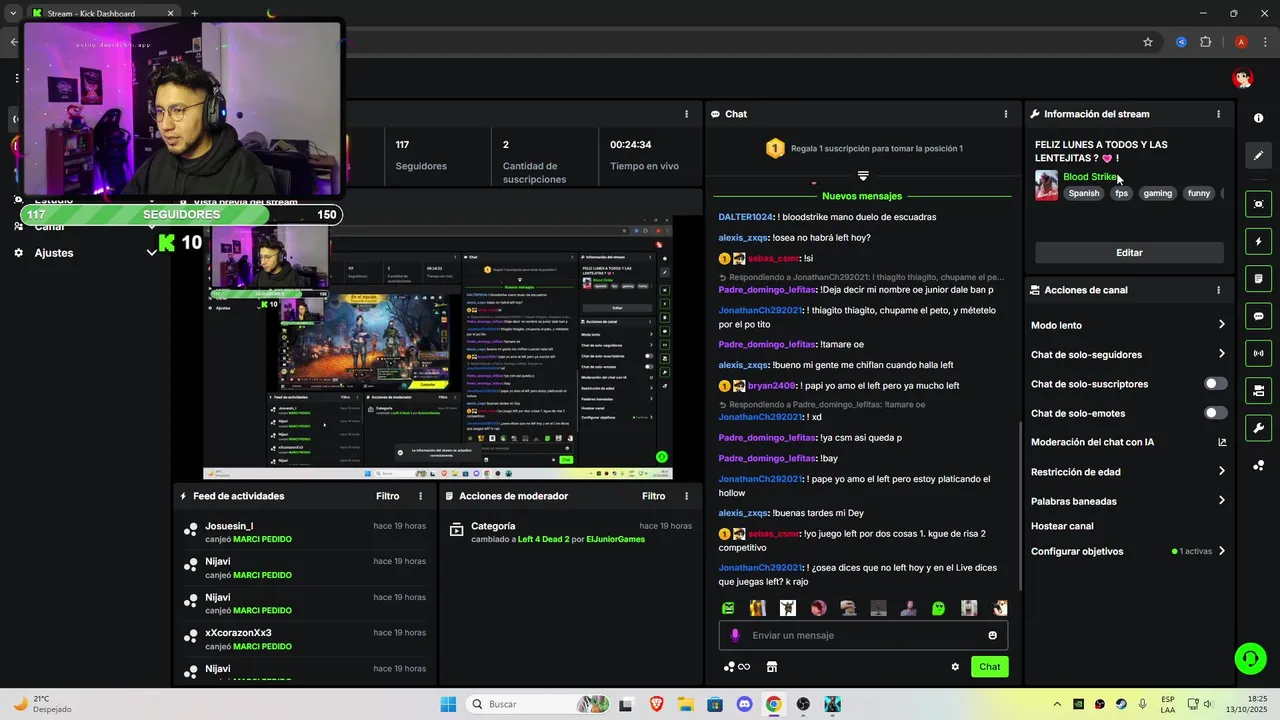Open Filtro in Feed de actividades

(387, 496)
